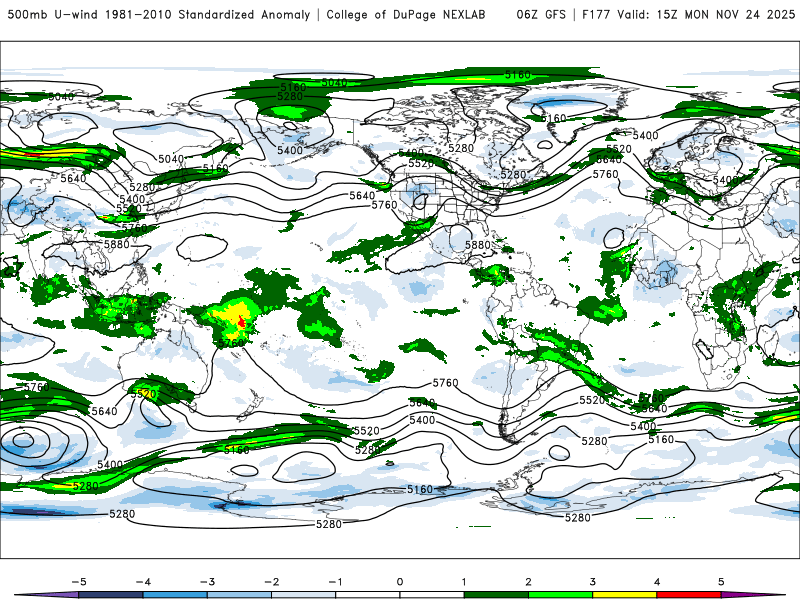The height and width of the screenshot is (600, 800).
Task: Click the '500mb U-wind 1981-2010 Standardized Anomaly' title
Action: pyautogui.click(x=159, y=15)
